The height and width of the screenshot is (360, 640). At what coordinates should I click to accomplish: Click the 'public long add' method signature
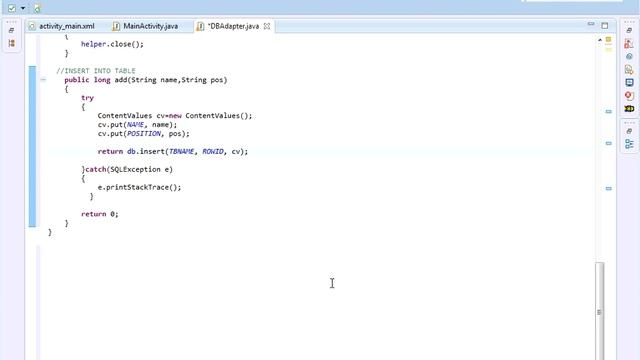pos(146,80)
